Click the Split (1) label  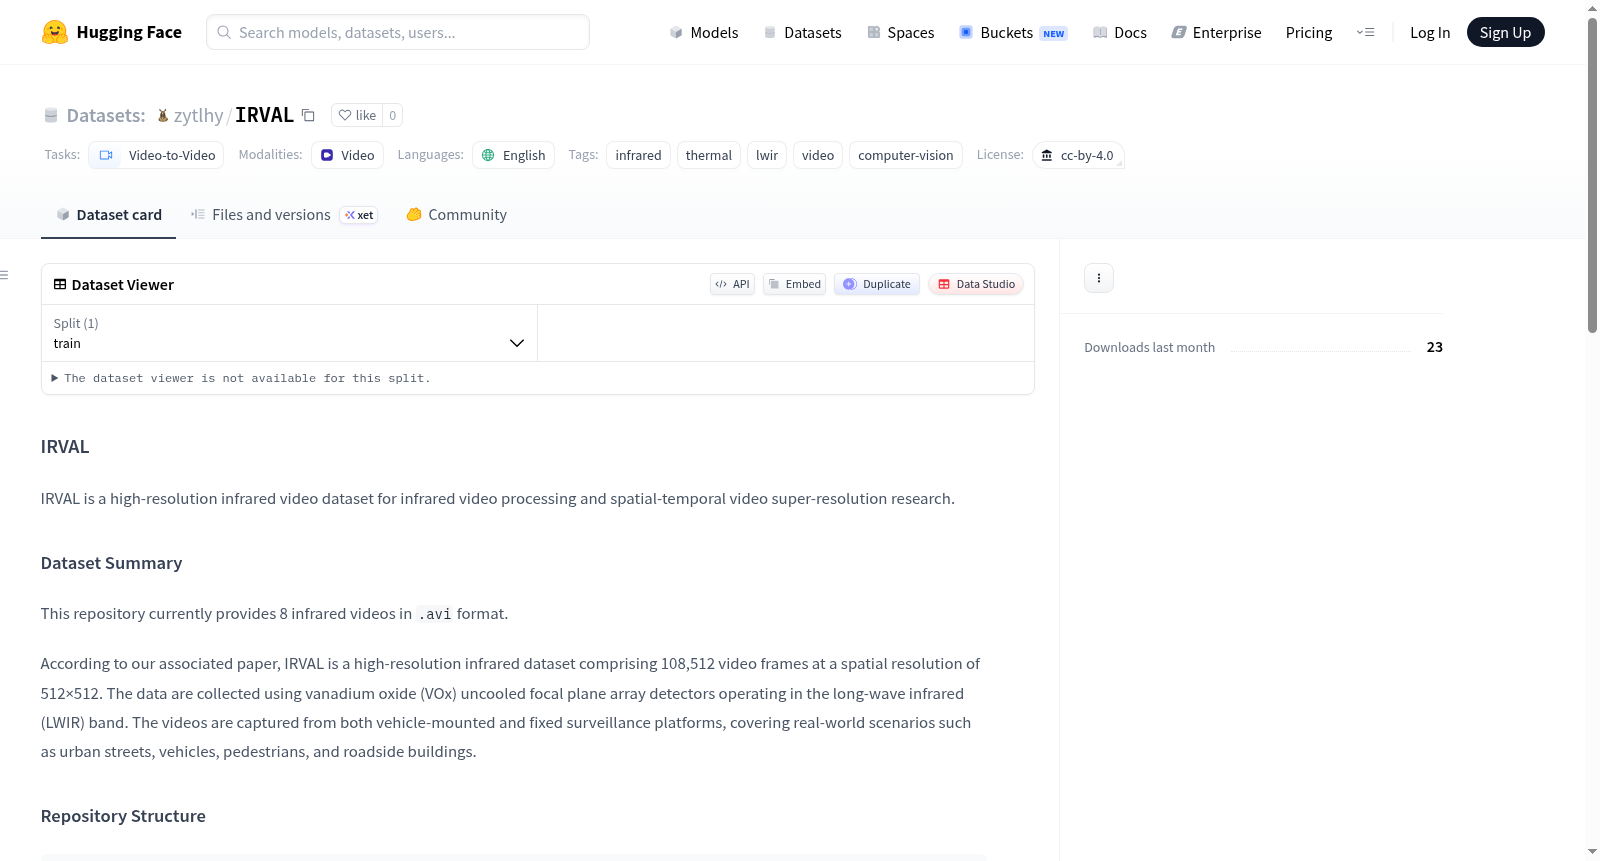pyautogui.click(x=76, y=323)
